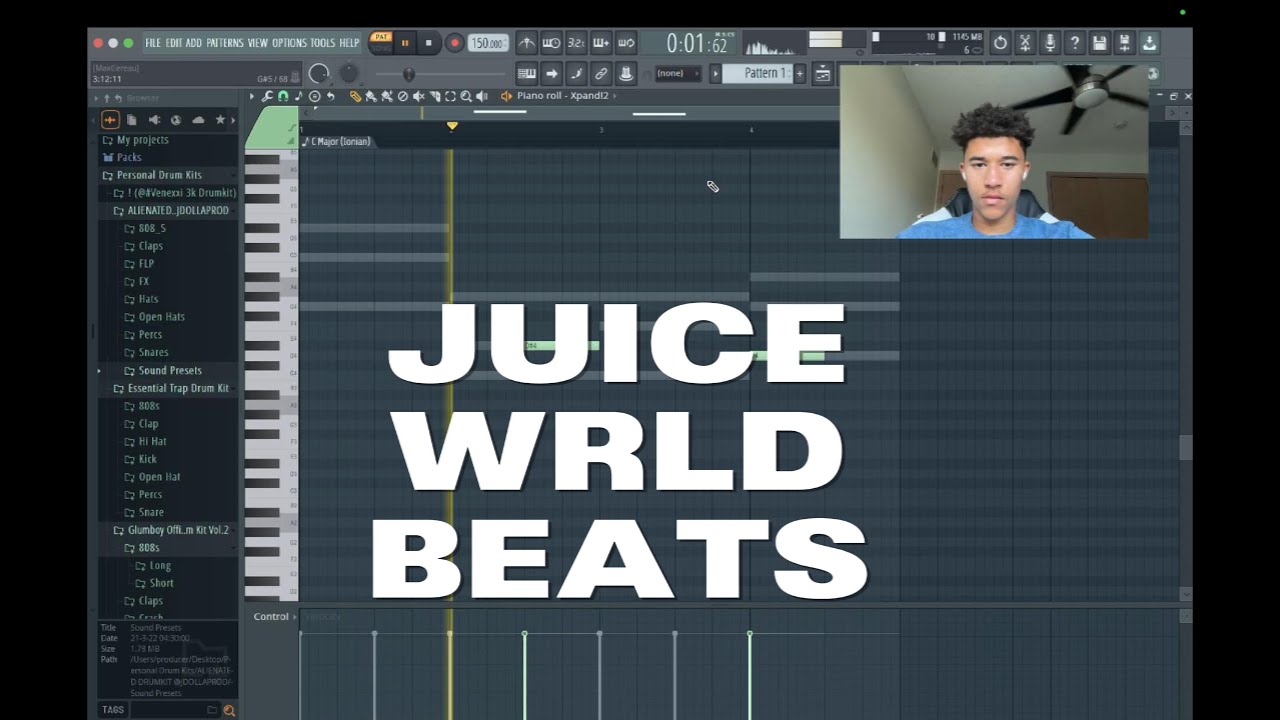Select the delete tool
Viewport: 1280px width, 720px height.
[403, 96]
